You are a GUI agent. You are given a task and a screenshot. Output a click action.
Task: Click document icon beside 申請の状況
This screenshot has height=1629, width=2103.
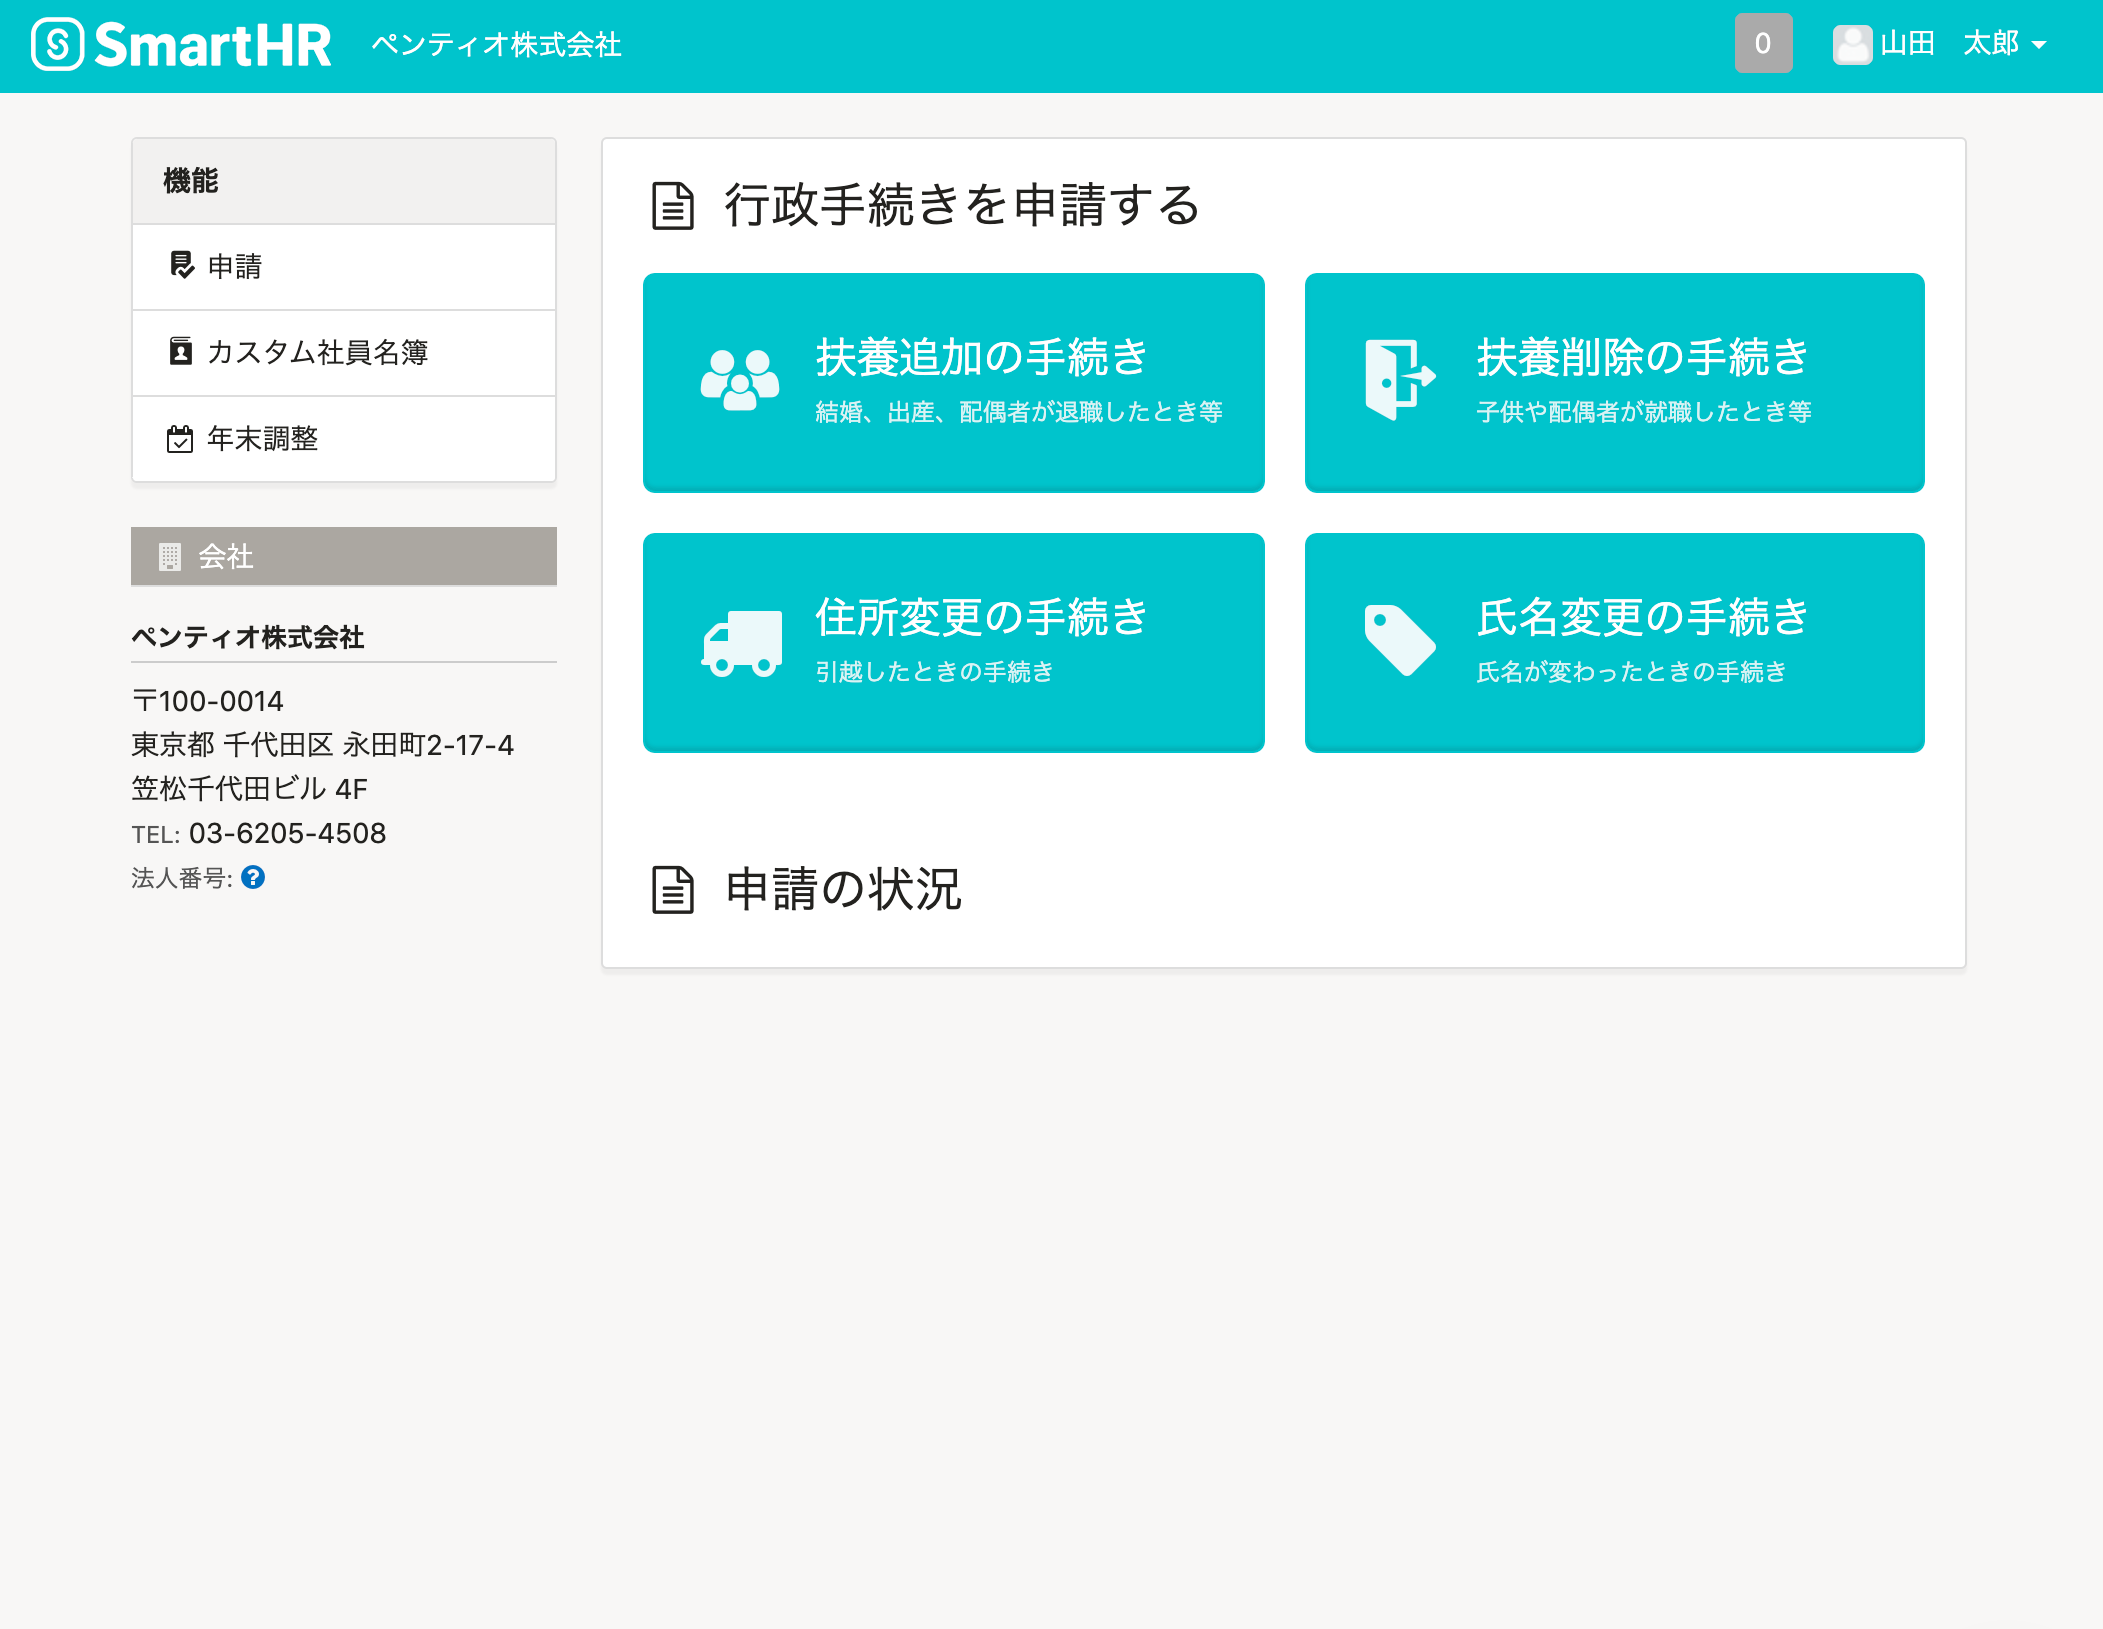[673, 890]
